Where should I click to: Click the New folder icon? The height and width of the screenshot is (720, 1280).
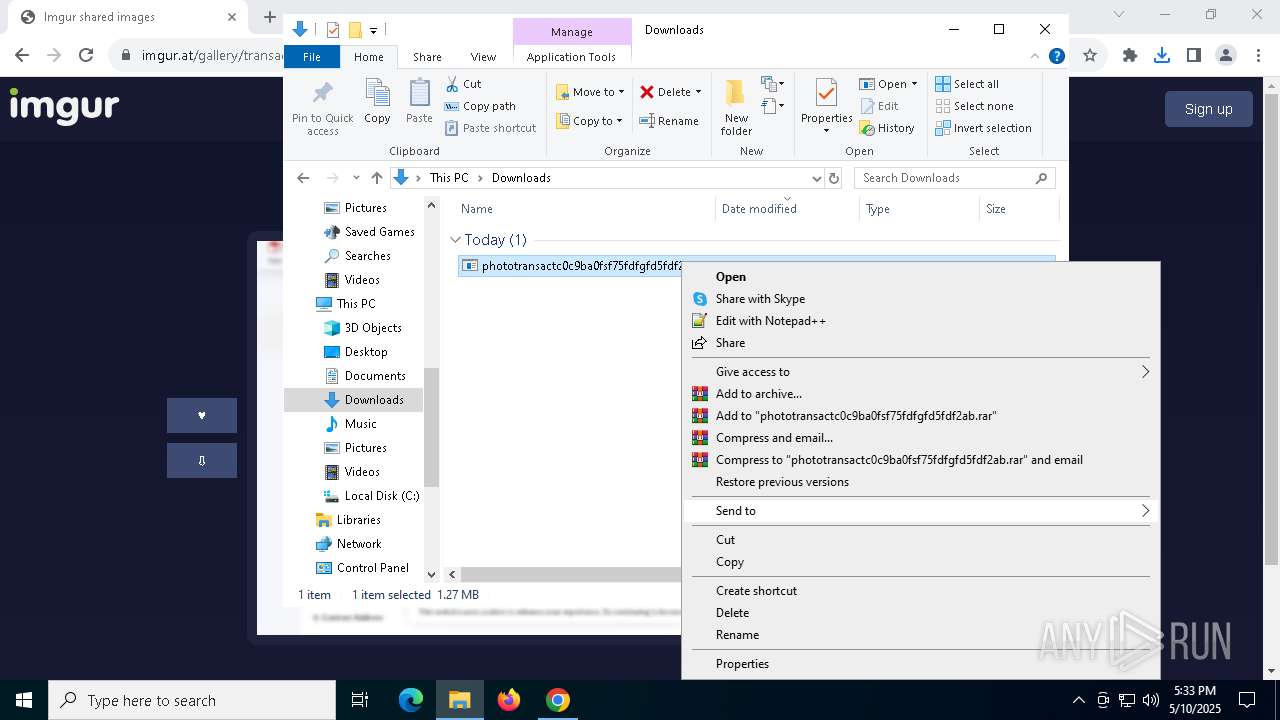click(736, 107)
